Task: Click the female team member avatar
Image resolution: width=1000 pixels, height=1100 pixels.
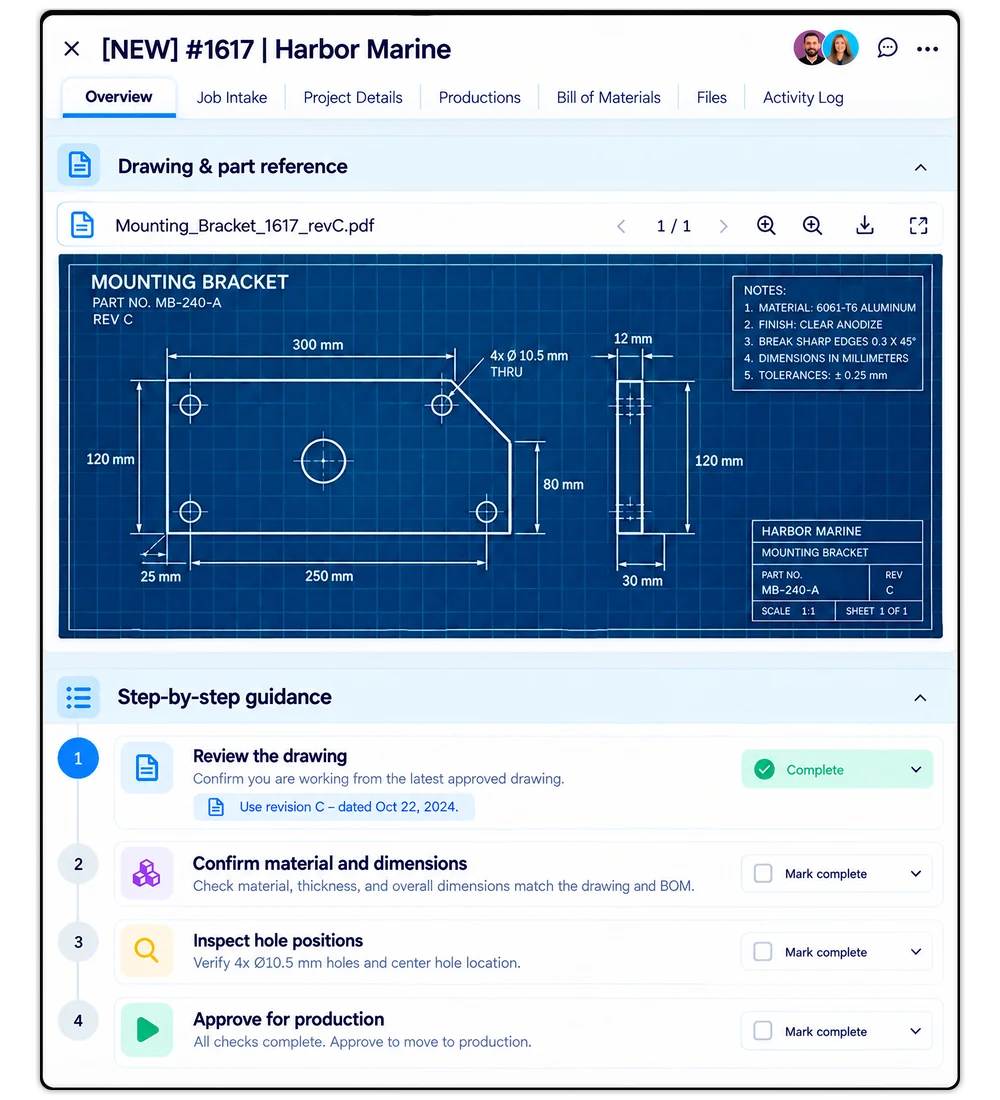Action: tap(841, 48)
